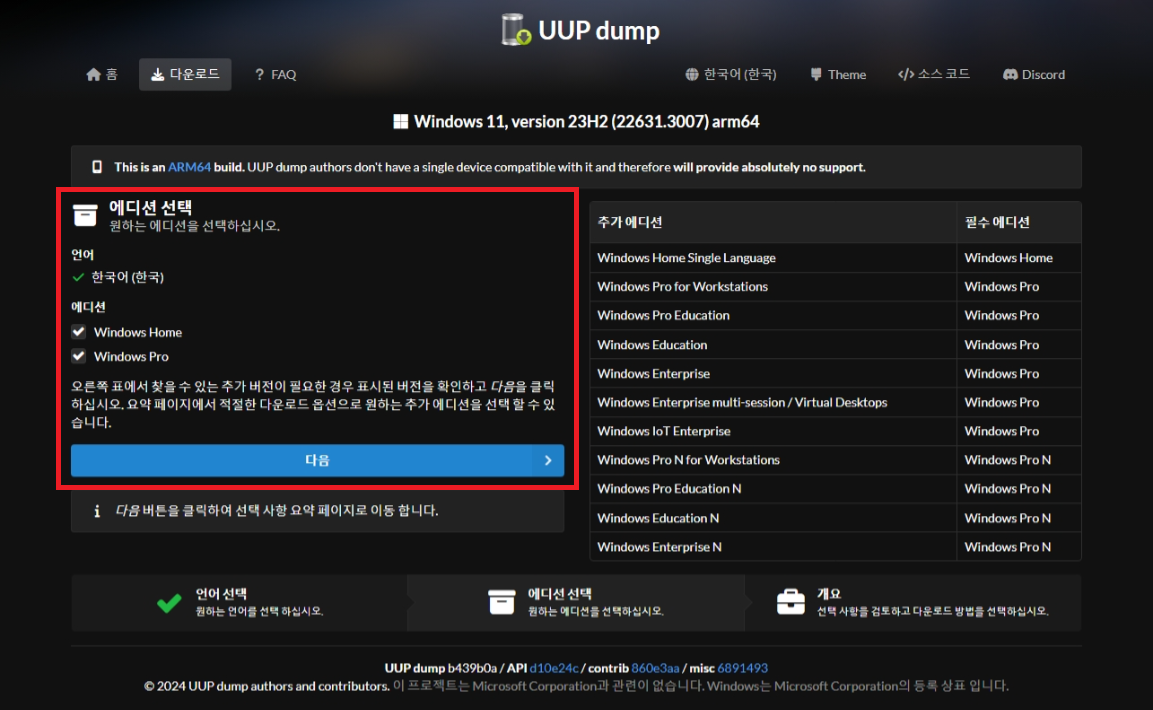Uncheck the Windows Pro edition checkbox
This screenshot has height=710, width=1153.
79,356
